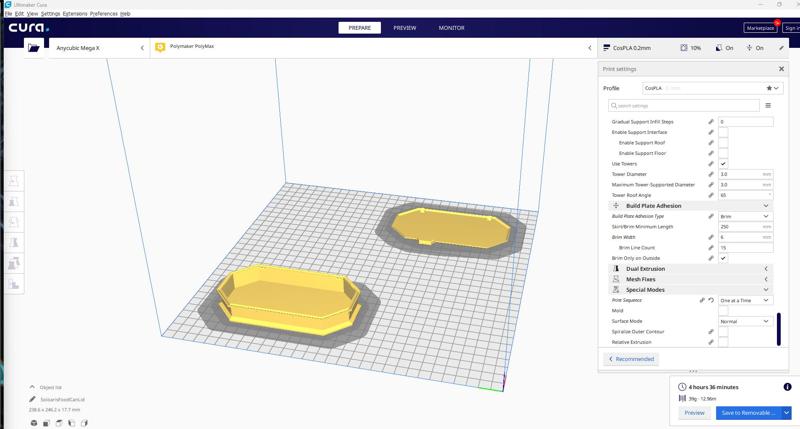Switch to the PREVIEW stage tab
The height and width of the screenshot is (429, 800).
(405, 28)
